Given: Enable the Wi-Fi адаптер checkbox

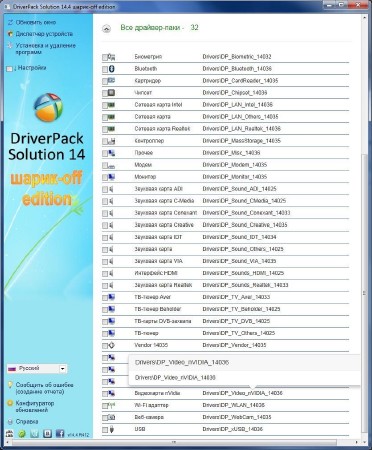Looking at the screenshot, I should coord(105,406).
